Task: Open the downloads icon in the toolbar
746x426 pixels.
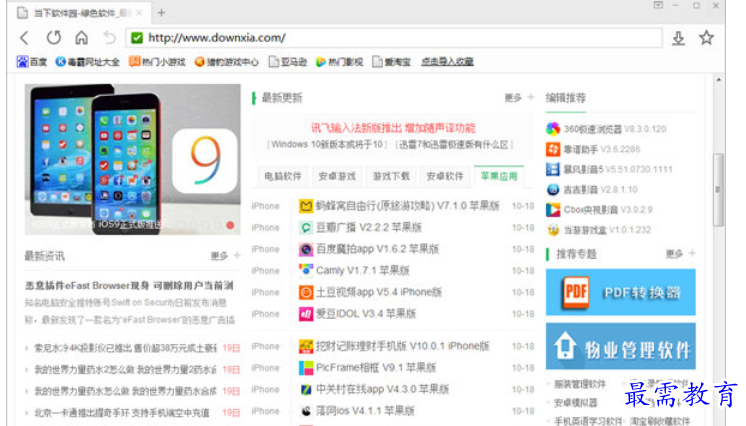Action: 678,38
